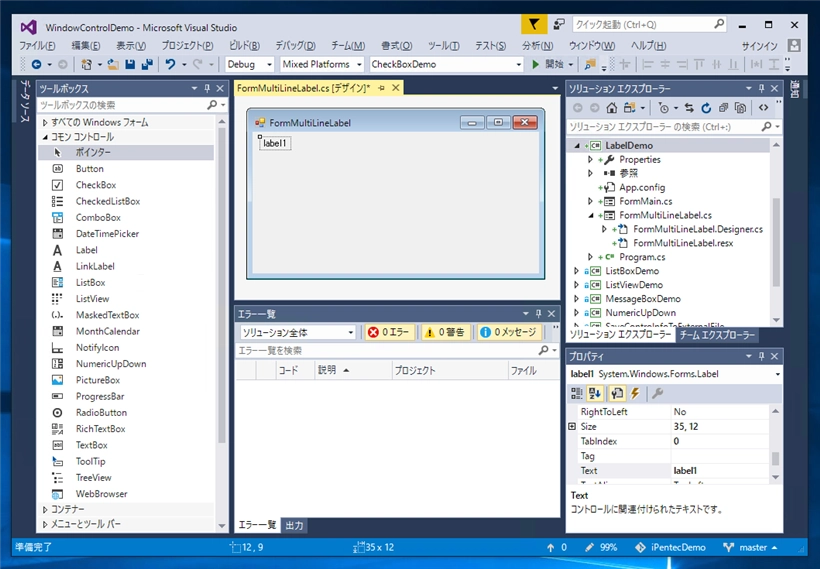The image size is (820, 569).
Task: Click the New Project toolbar icon
Action: click(86, 64)
